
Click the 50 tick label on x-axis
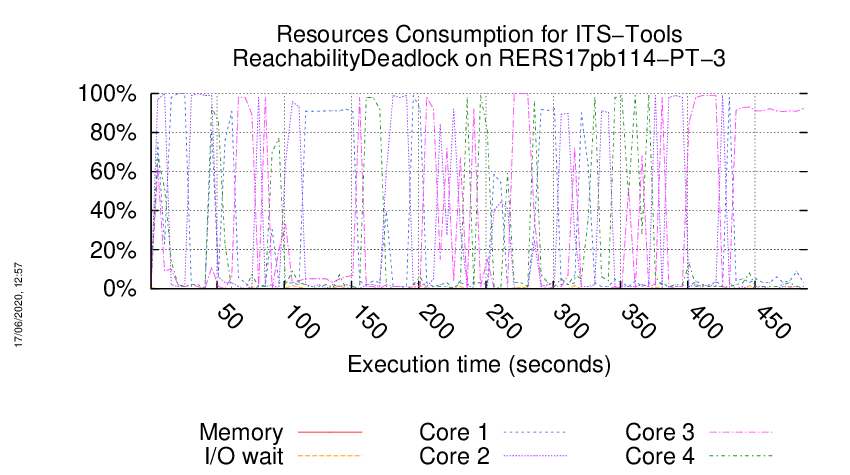tap(229, 317)
